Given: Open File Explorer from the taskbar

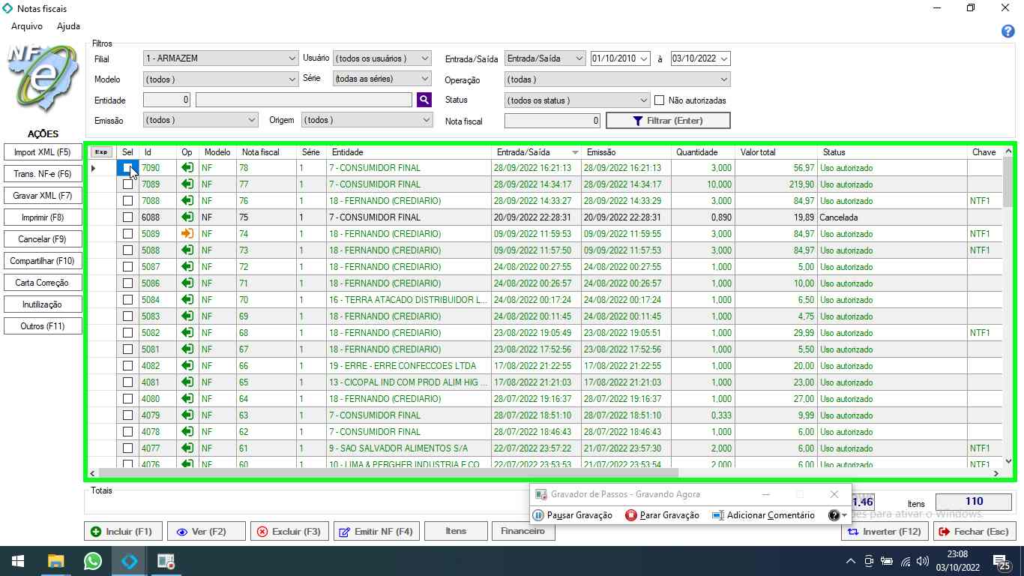Looking at the screenshot, I should [56, 561].
